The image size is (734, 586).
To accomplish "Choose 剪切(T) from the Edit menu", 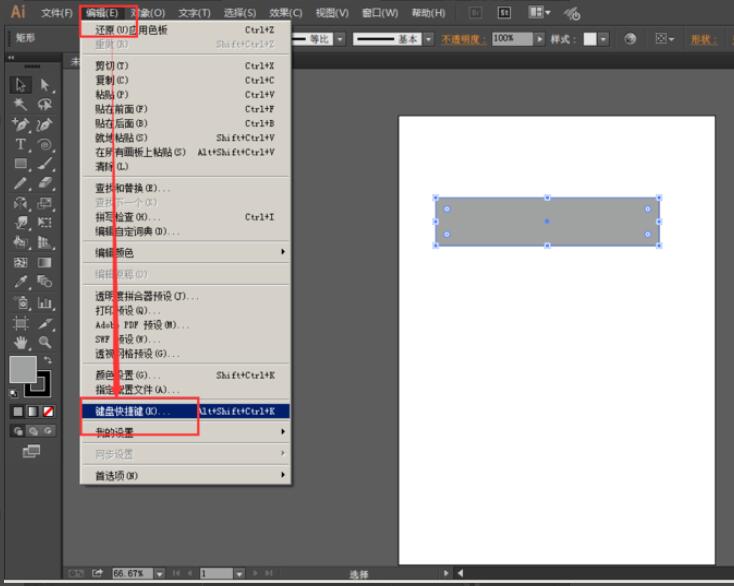I will 186,66.
